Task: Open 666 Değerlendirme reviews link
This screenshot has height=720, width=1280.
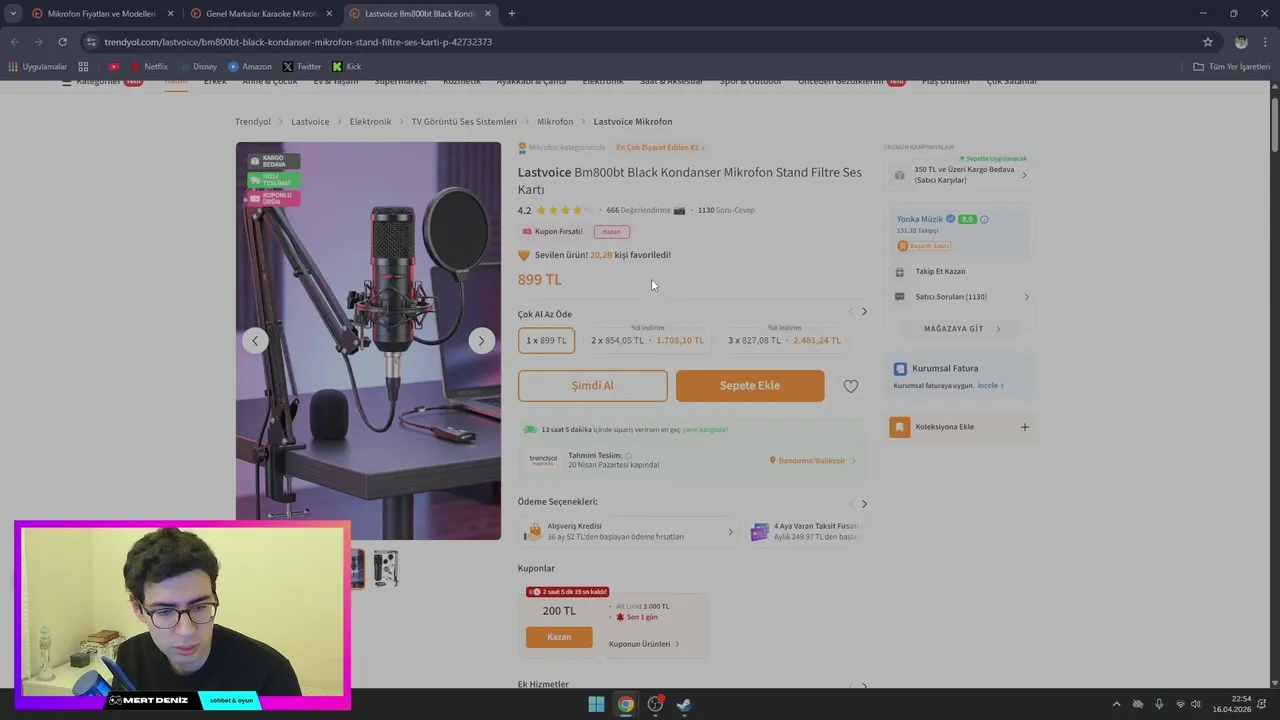Action: 637,211
